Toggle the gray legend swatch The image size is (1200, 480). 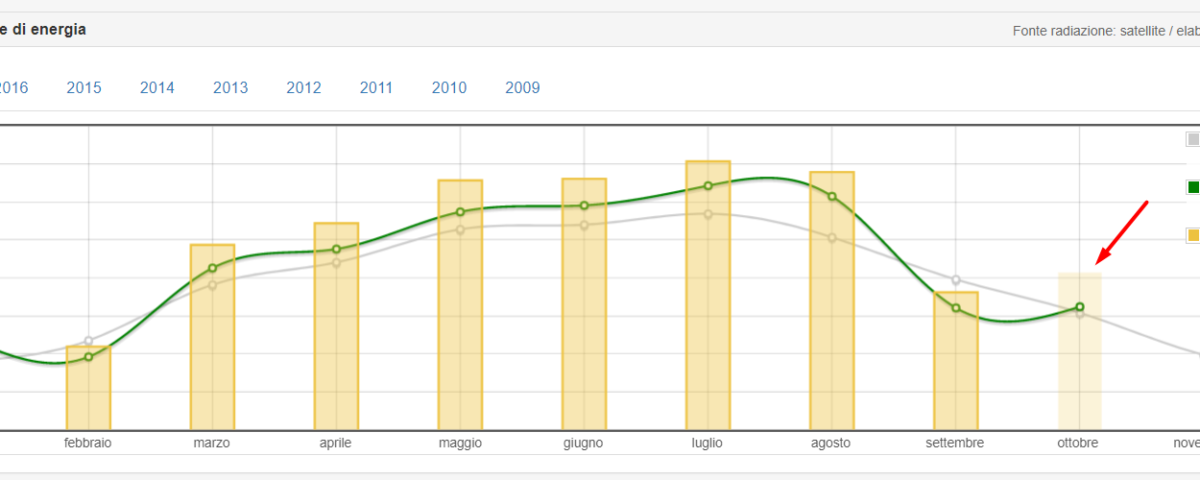(x=1193, y=139)
